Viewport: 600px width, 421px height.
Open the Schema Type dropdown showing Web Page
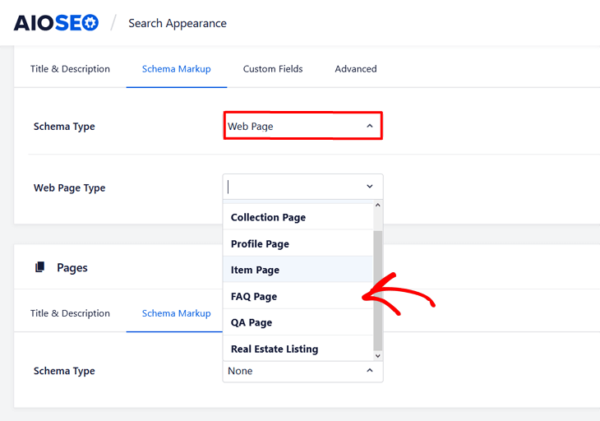pos(301,126)
